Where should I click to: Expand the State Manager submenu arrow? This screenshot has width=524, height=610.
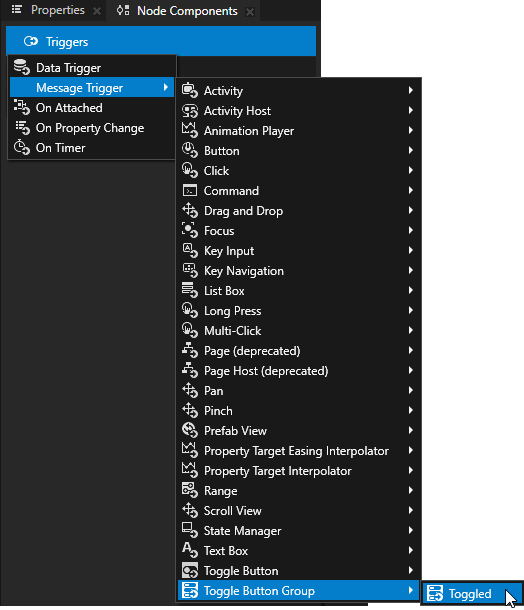[x=411, y=531]
